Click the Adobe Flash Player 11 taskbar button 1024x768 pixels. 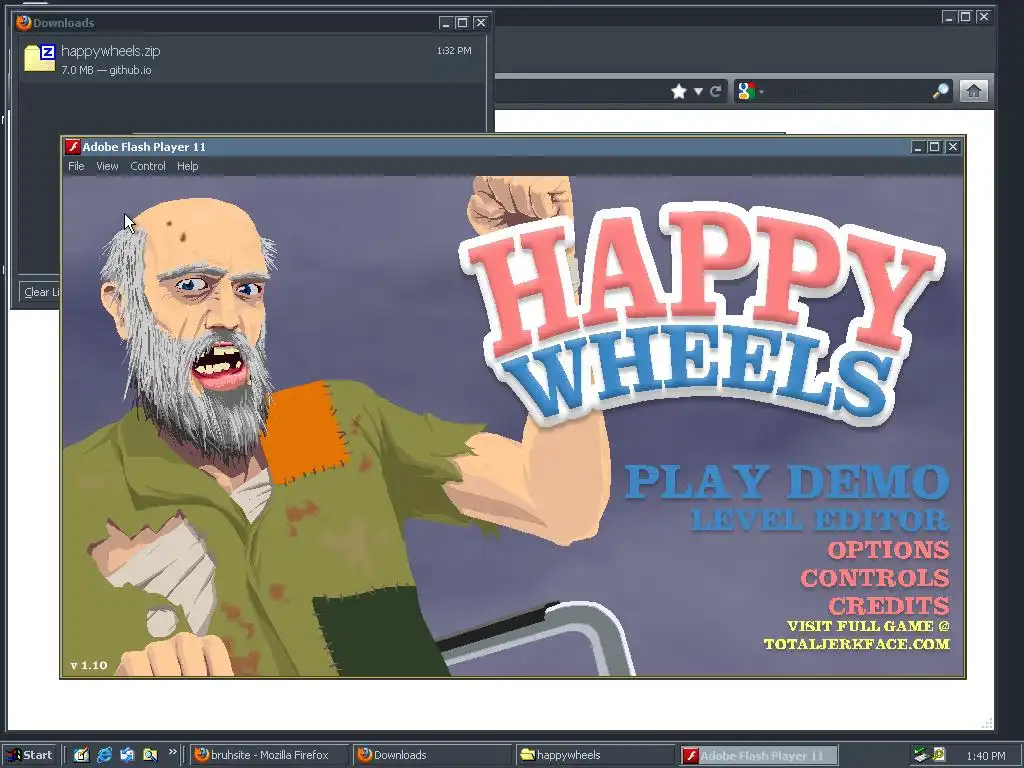click(x=758, y=755)
